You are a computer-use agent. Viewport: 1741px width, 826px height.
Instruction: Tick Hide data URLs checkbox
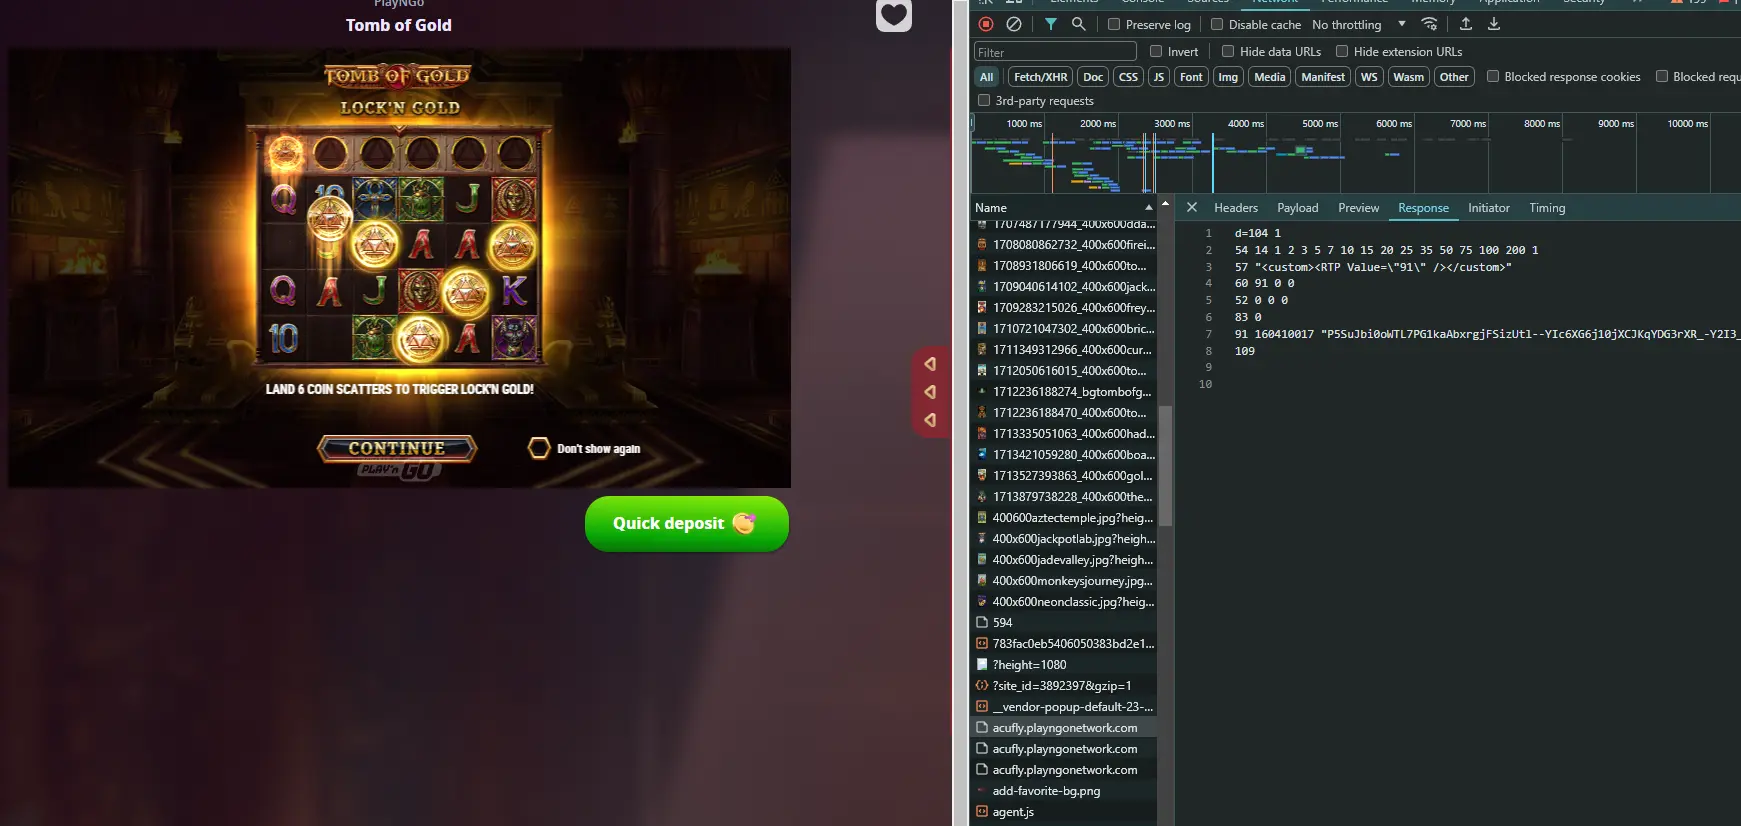tap(1228, 51)
